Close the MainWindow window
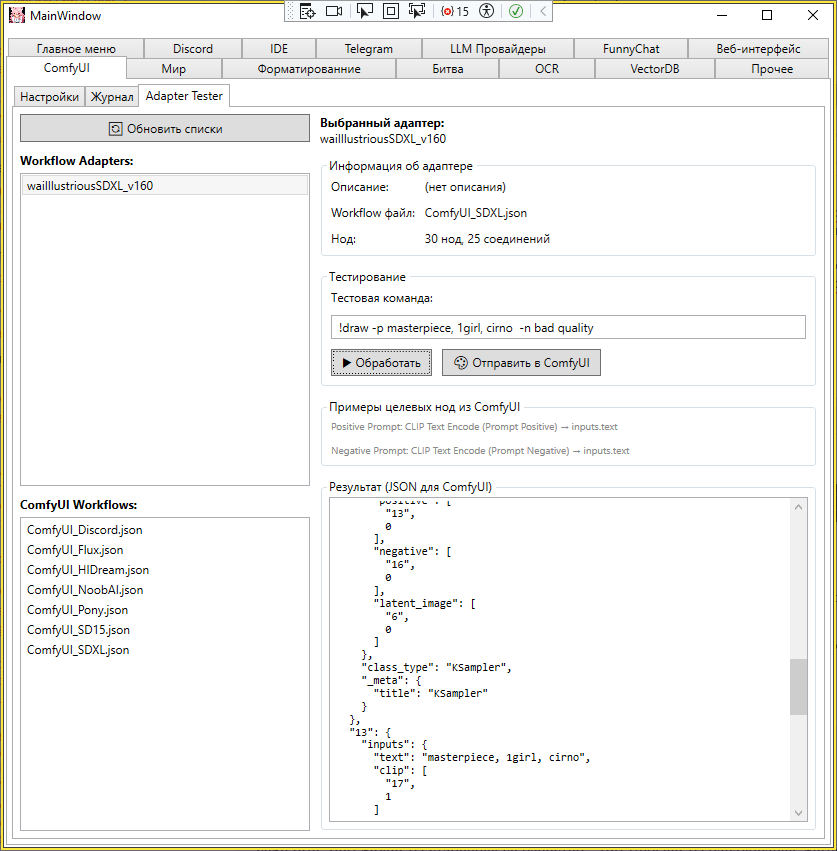 813,15
